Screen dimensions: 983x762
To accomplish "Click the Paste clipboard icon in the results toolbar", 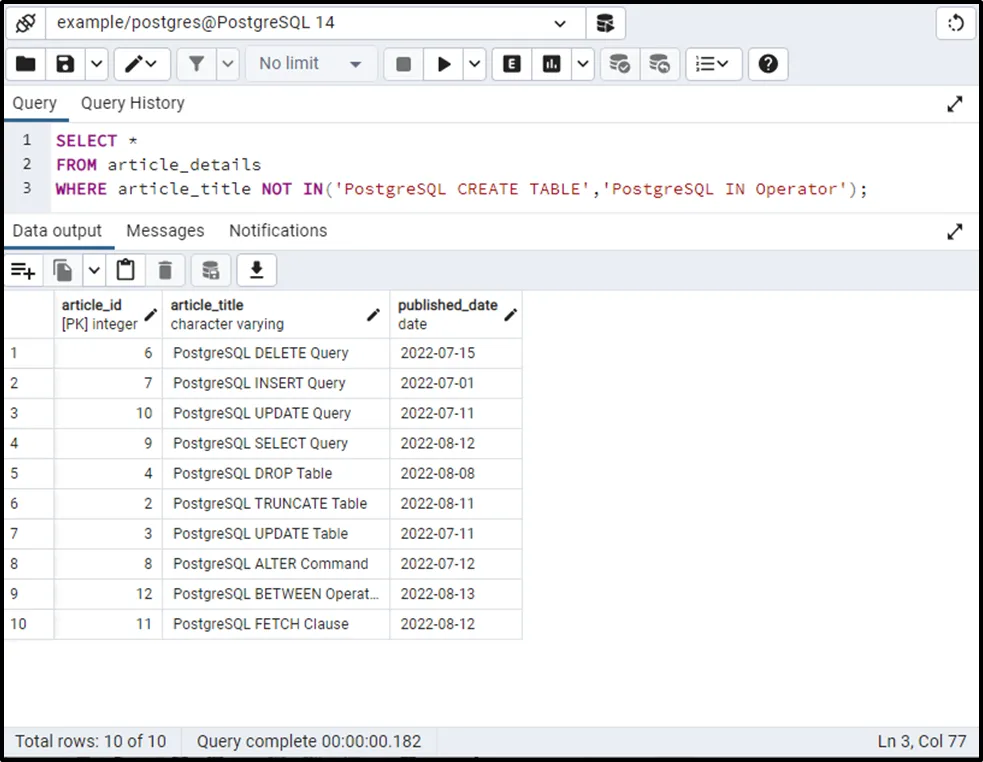I will click(125, 270).
